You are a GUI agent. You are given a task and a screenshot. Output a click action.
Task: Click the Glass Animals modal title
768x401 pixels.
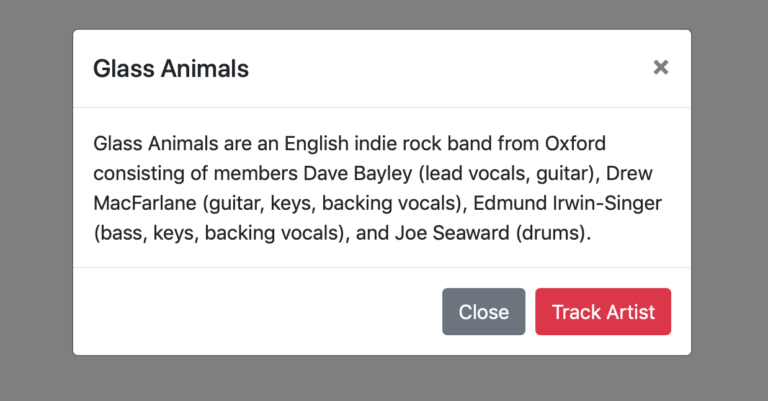click(171, 69)
